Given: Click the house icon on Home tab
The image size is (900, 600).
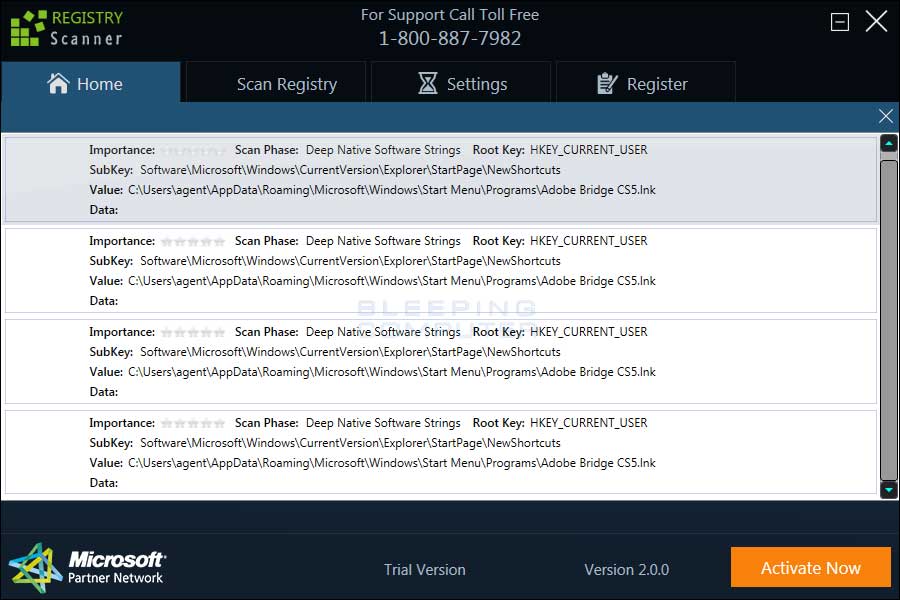Looking at the screenshot, I should click(58, 83).
